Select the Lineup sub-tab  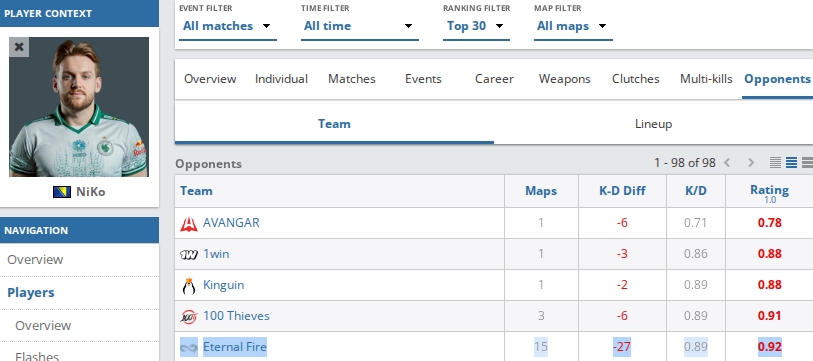click(653, 124)
